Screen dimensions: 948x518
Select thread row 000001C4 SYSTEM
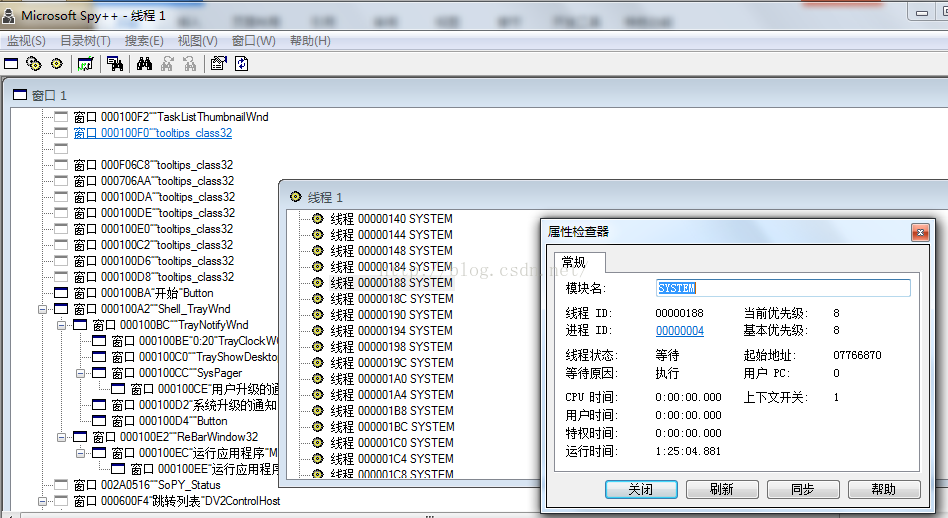[x=391, y=459]
